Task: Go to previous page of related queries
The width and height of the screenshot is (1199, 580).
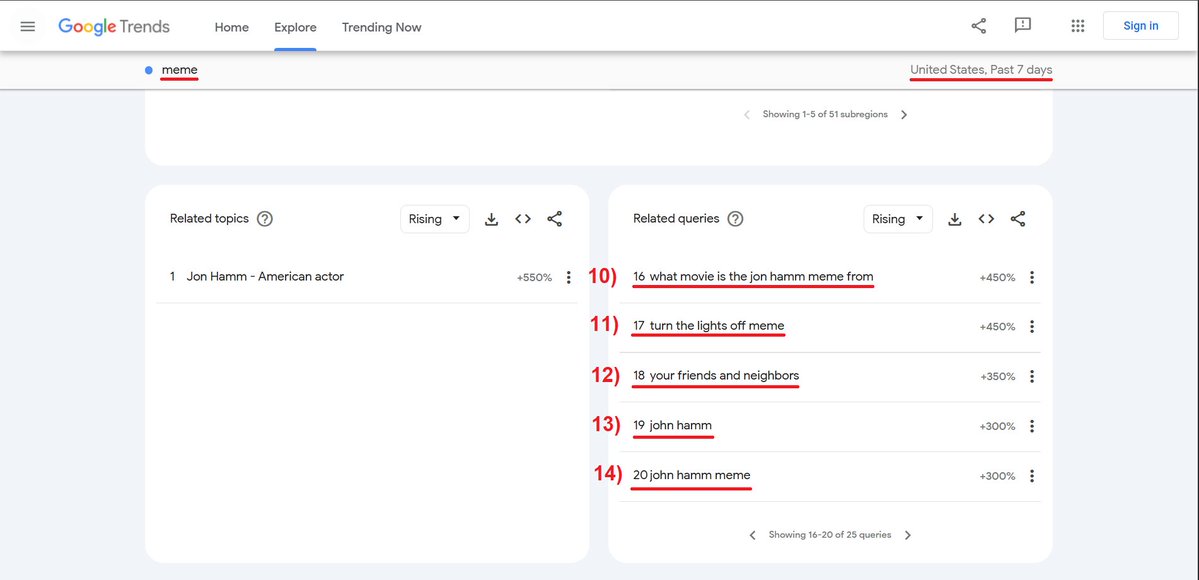Action: point(752,536)
